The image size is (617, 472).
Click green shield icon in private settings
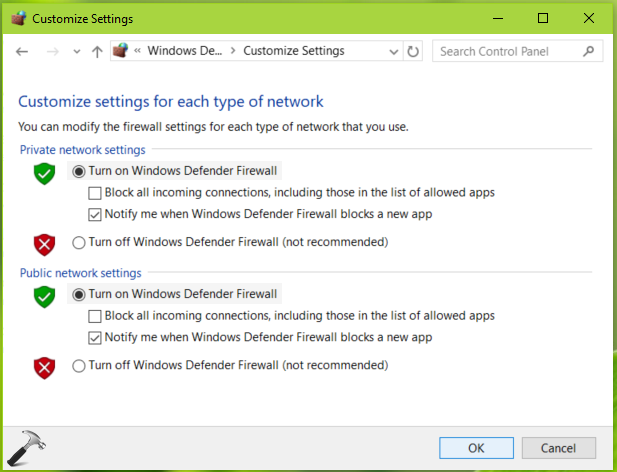(x=44, y=173)
